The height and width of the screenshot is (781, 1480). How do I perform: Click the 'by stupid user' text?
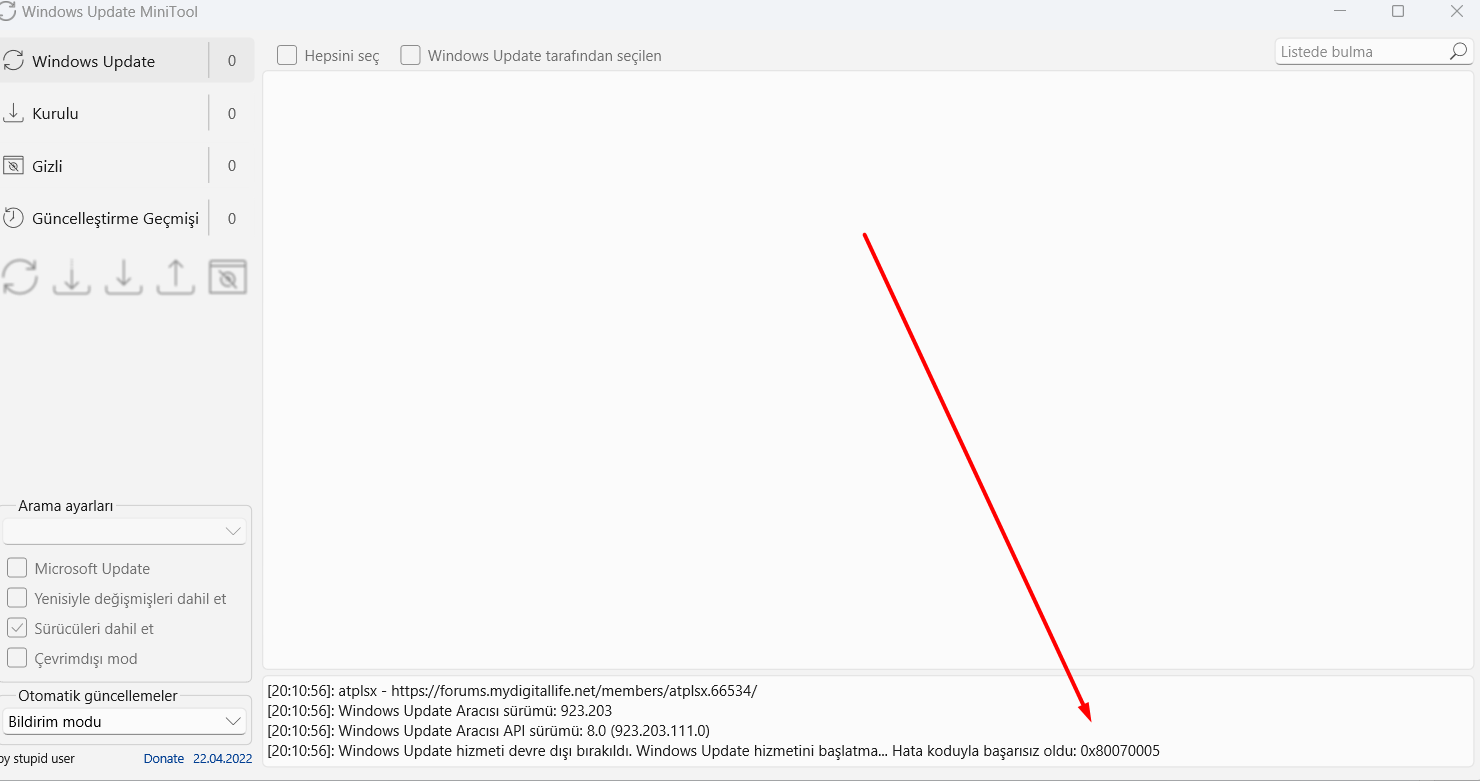click(38, 759)
